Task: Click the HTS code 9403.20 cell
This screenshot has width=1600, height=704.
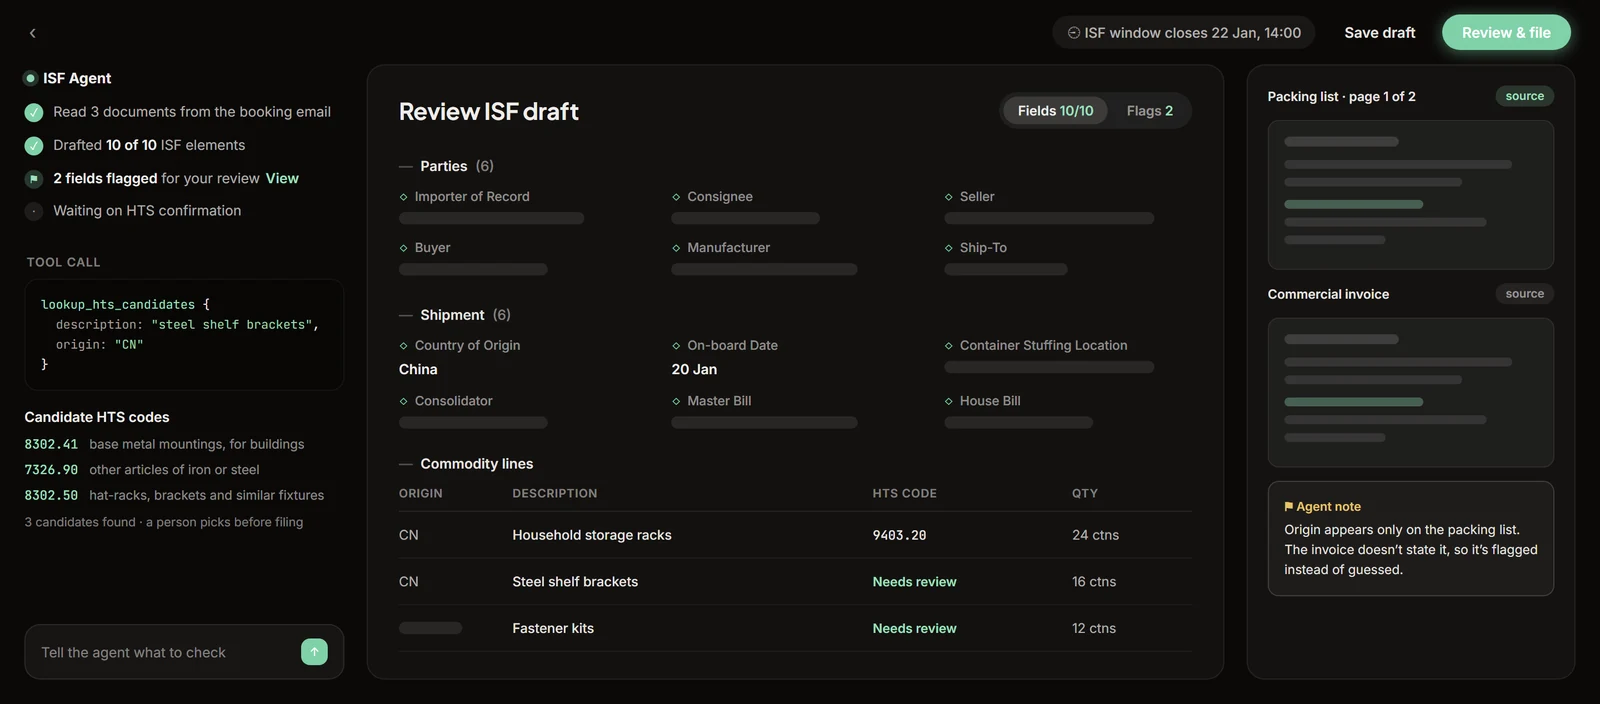Action: point(899,535)
